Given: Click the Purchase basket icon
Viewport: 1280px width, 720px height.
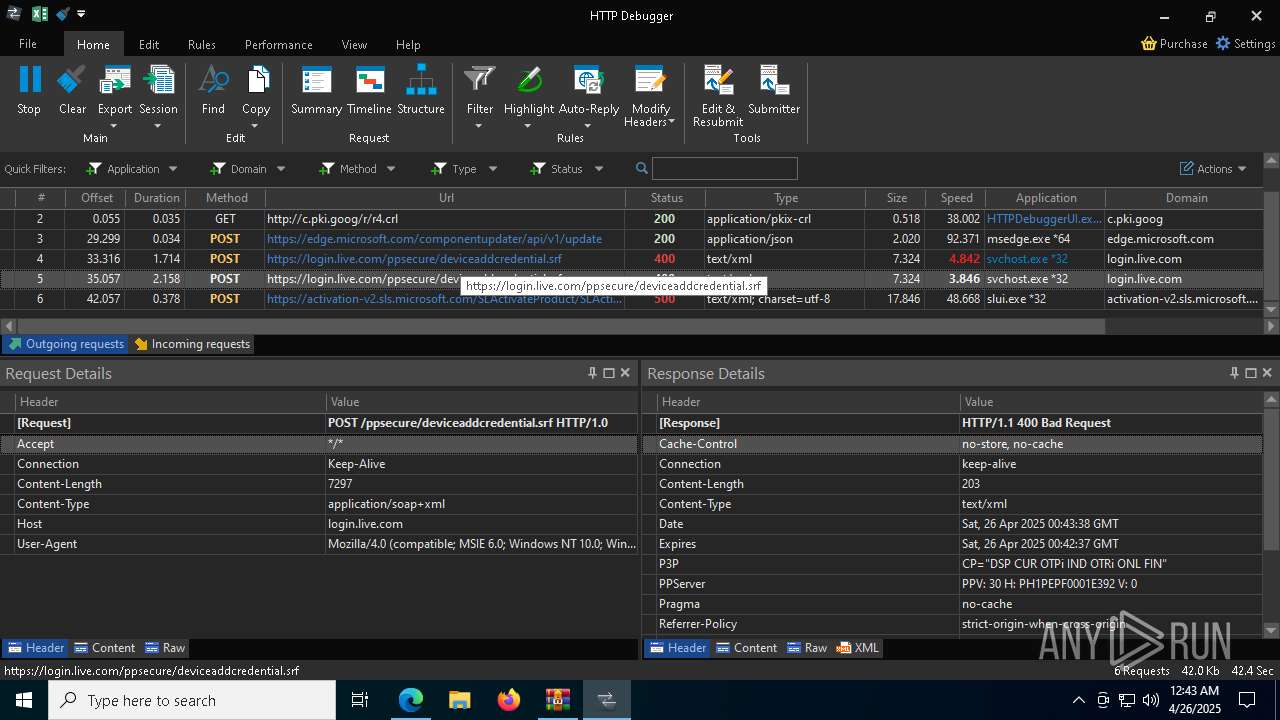Looking at the screenshot, I should coord(1149,44).
